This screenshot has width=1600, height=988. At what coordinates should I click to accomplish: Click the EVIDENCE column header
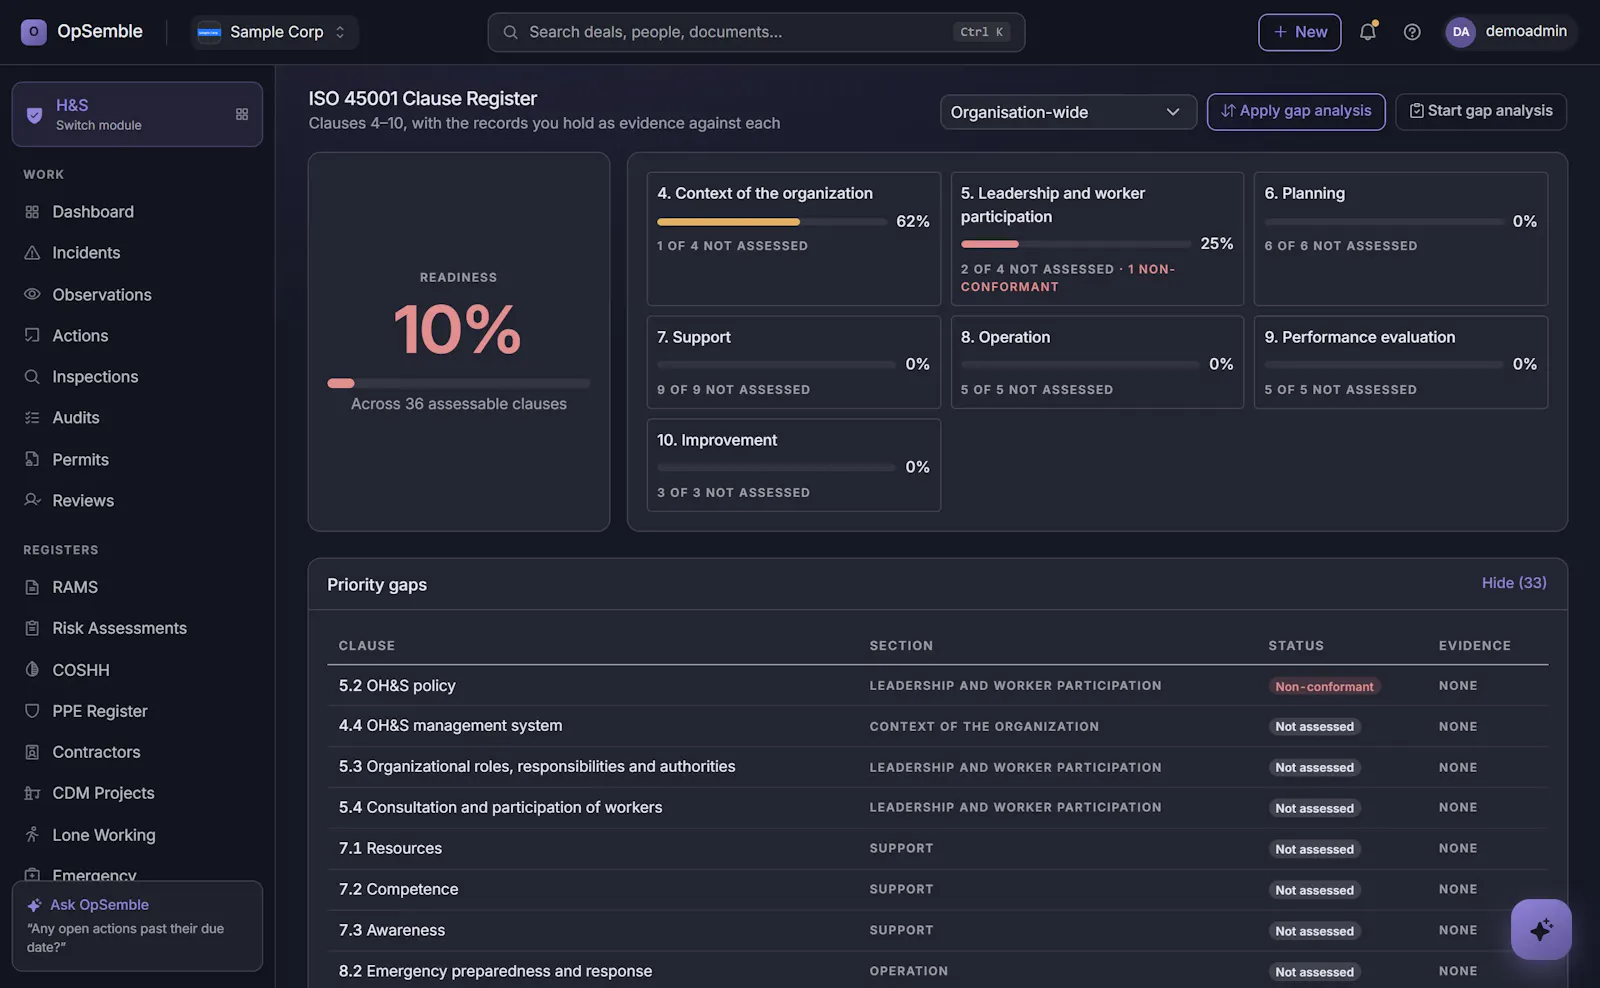pyautogui.click(x=1474, y=646)
